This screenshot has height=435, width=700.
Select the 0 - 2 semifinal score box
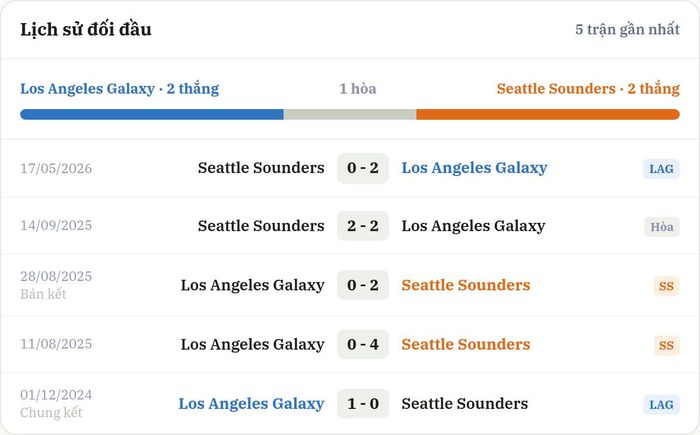(363, 285)
